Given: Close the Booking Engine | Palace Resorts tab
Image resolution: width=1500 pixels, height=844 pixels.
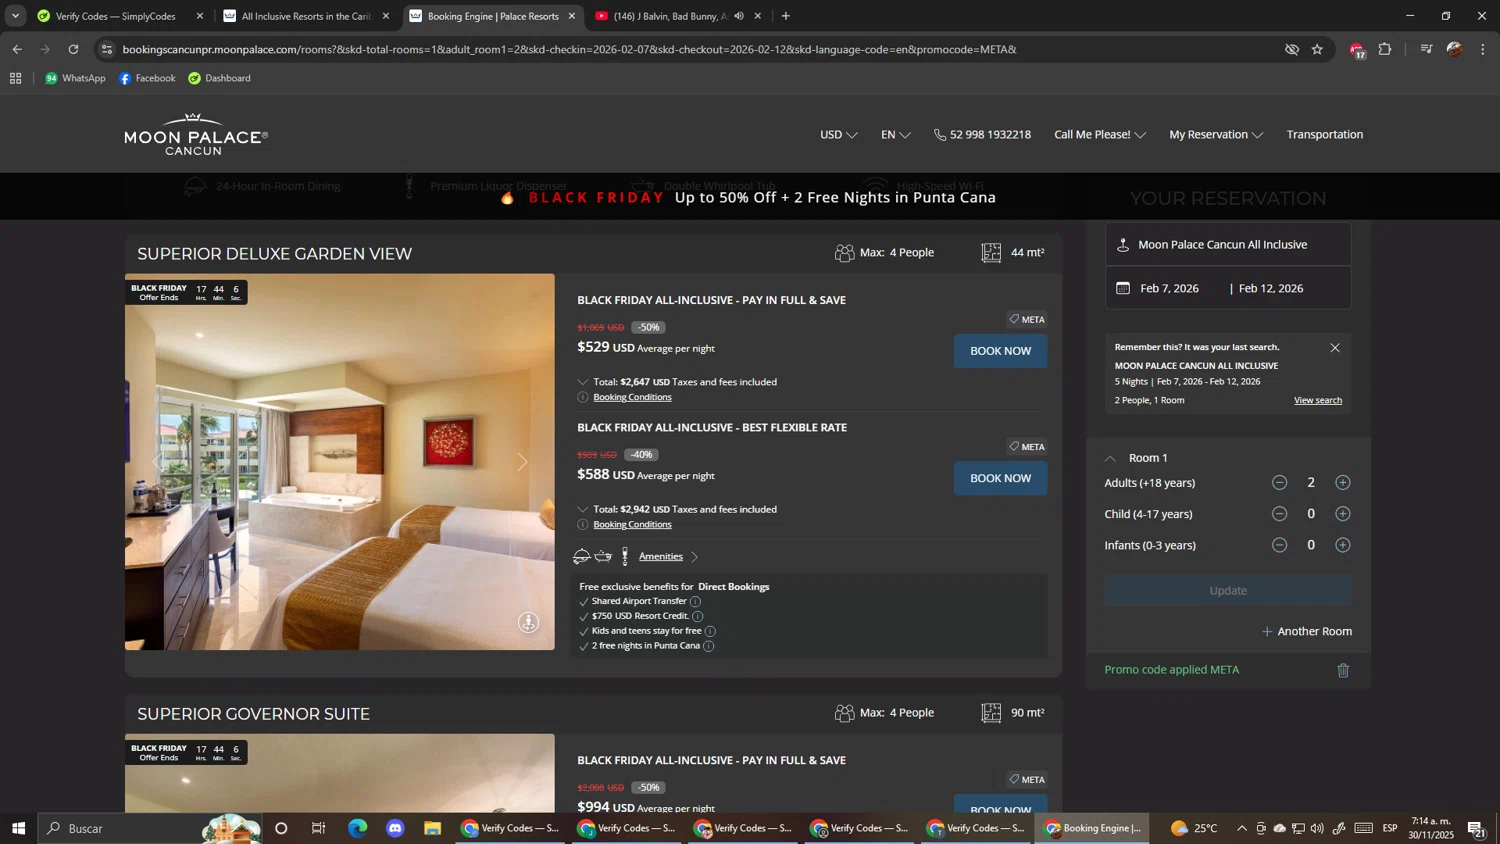Looking at the screenshot, I should tap(572, 16).
